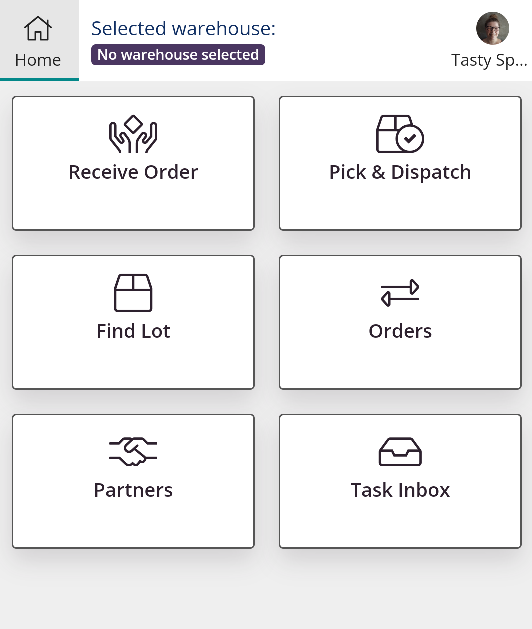Select the Selected warehouse heading
This screenshot has width=532, height=629.
click(183, 28)
